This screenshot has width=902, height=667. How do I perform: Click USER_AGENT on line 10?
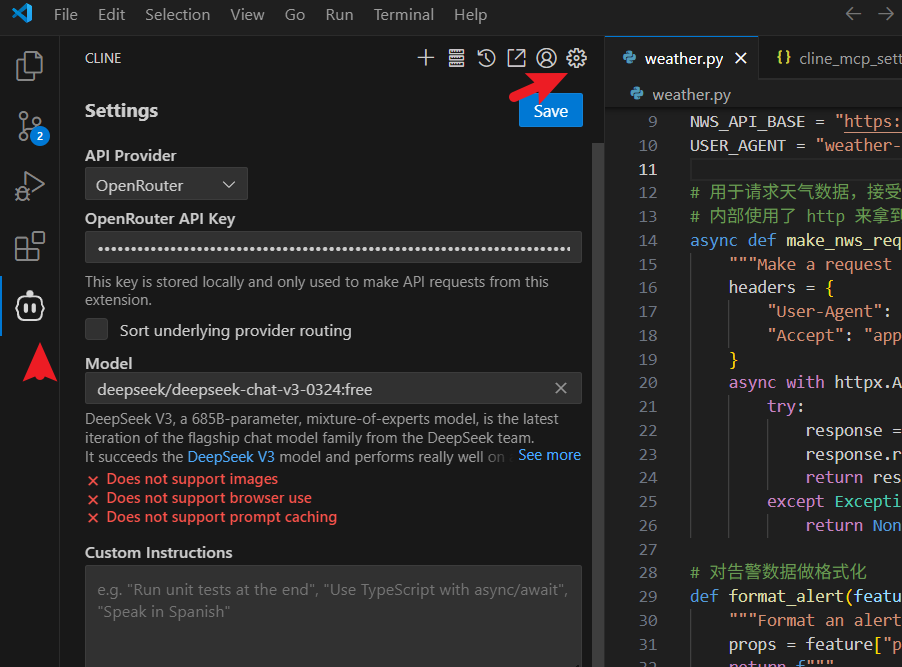737,146
